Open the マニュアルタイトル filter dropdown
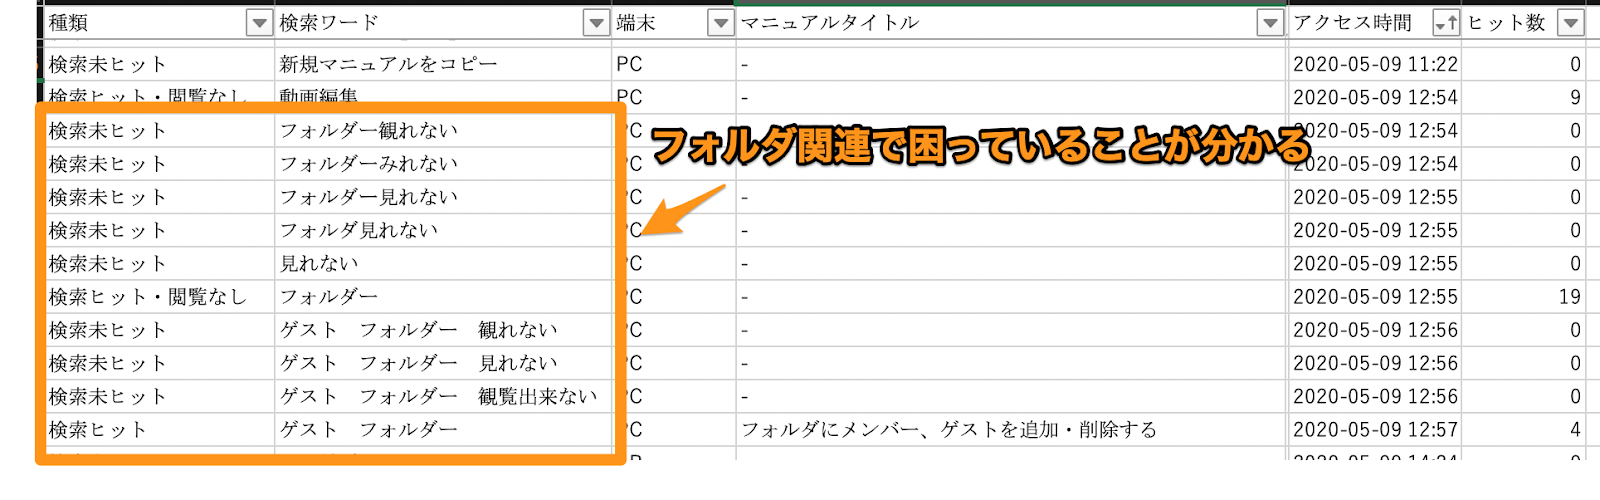Viewport: 1600px width, 500px height. (x=1270, y=23)
